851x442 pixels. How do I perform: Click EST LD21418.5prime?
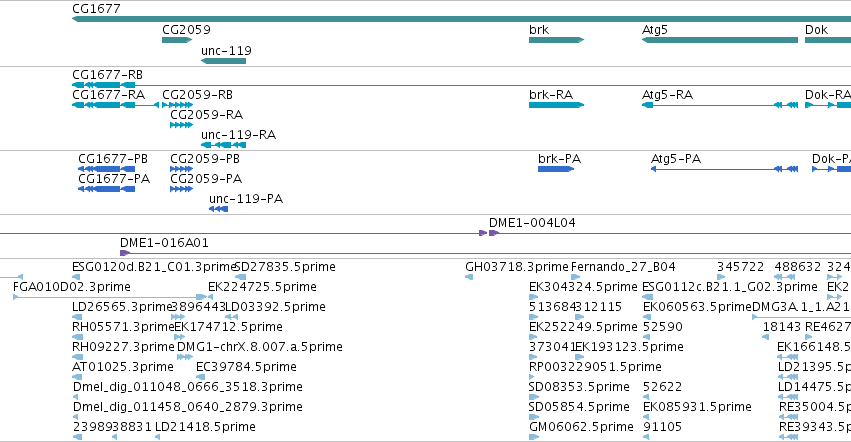[205, 428]
